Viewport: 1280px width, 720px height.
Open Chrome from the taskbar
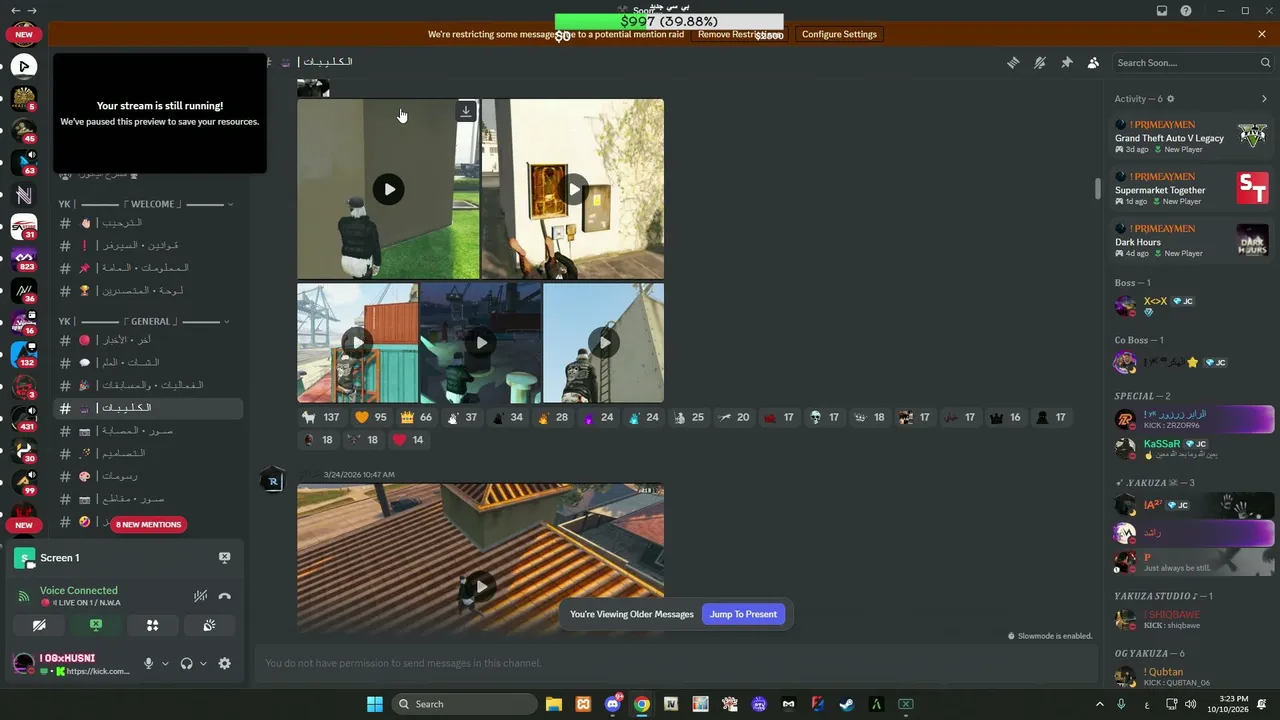[x=642, y=704]
